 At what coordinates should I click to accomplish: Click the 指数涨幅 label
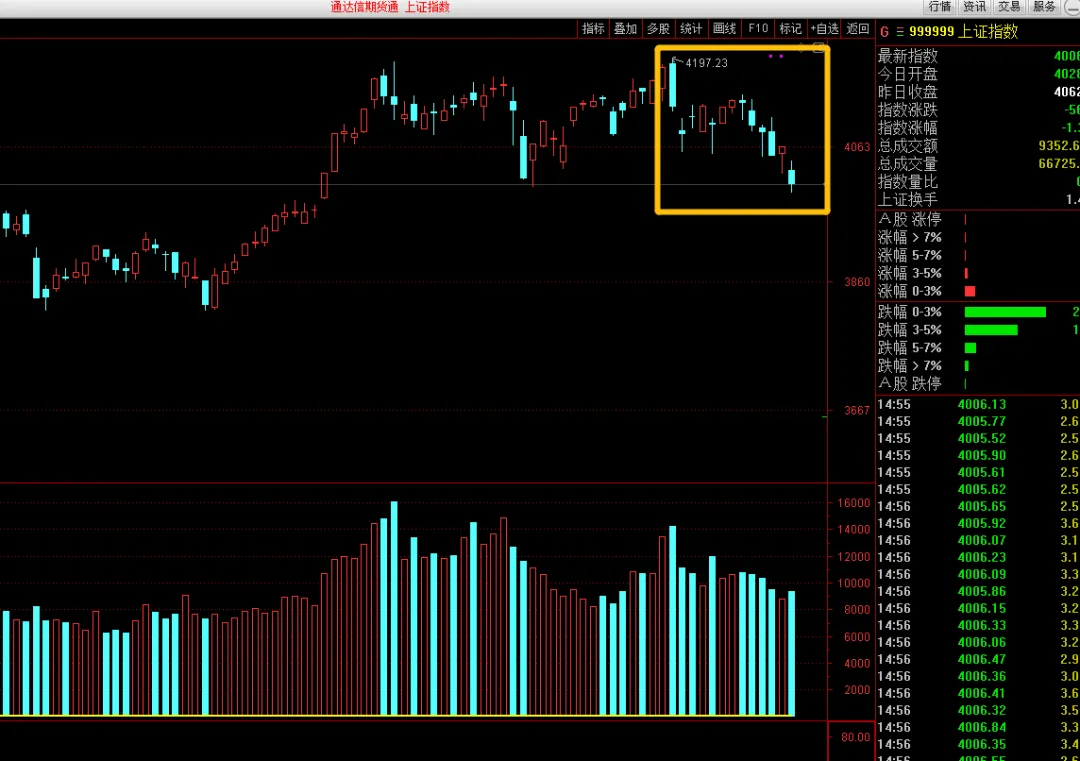click(x=907, y=127)
